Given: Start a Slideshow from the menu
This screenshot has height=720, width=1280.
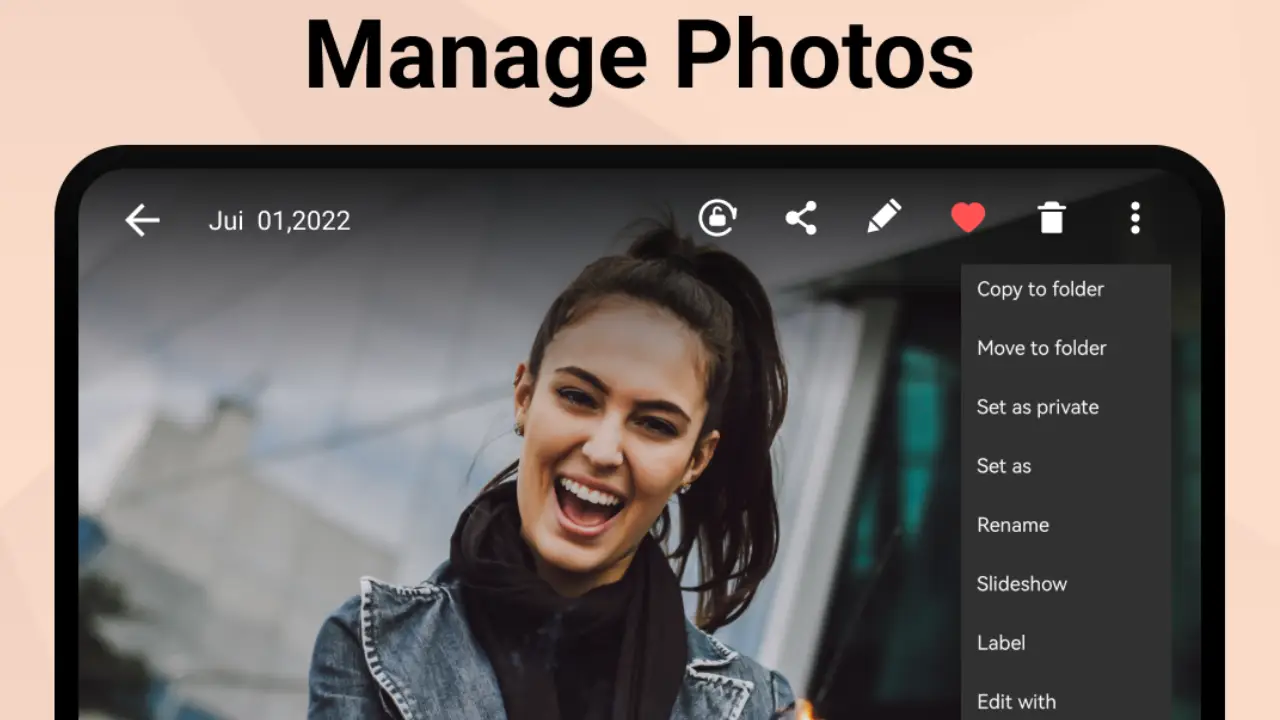Looking at the screenshot, I should pos(1022,584).
